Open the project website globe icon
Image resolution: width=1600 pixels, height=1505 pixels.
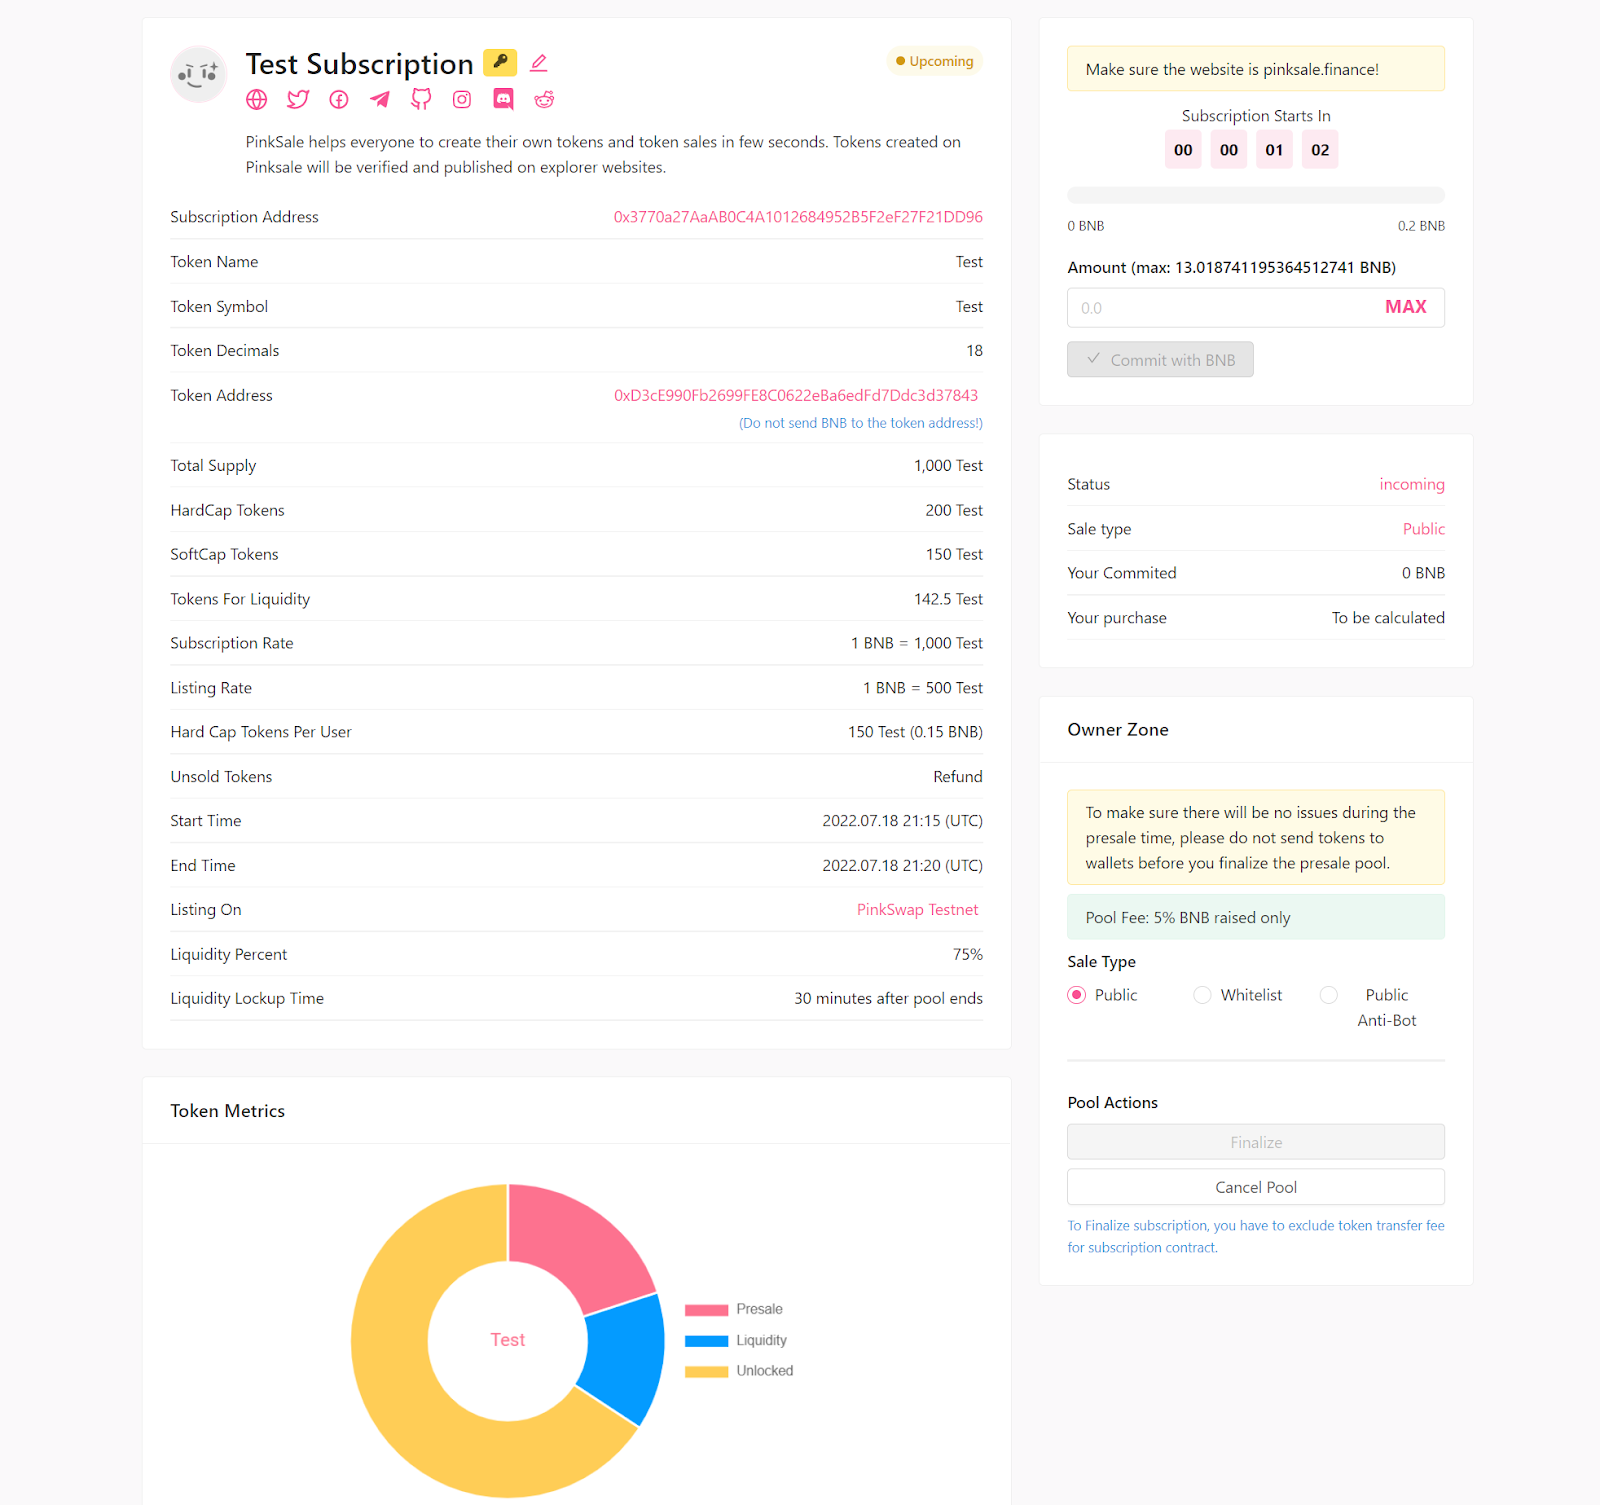[x=257, y=99]
